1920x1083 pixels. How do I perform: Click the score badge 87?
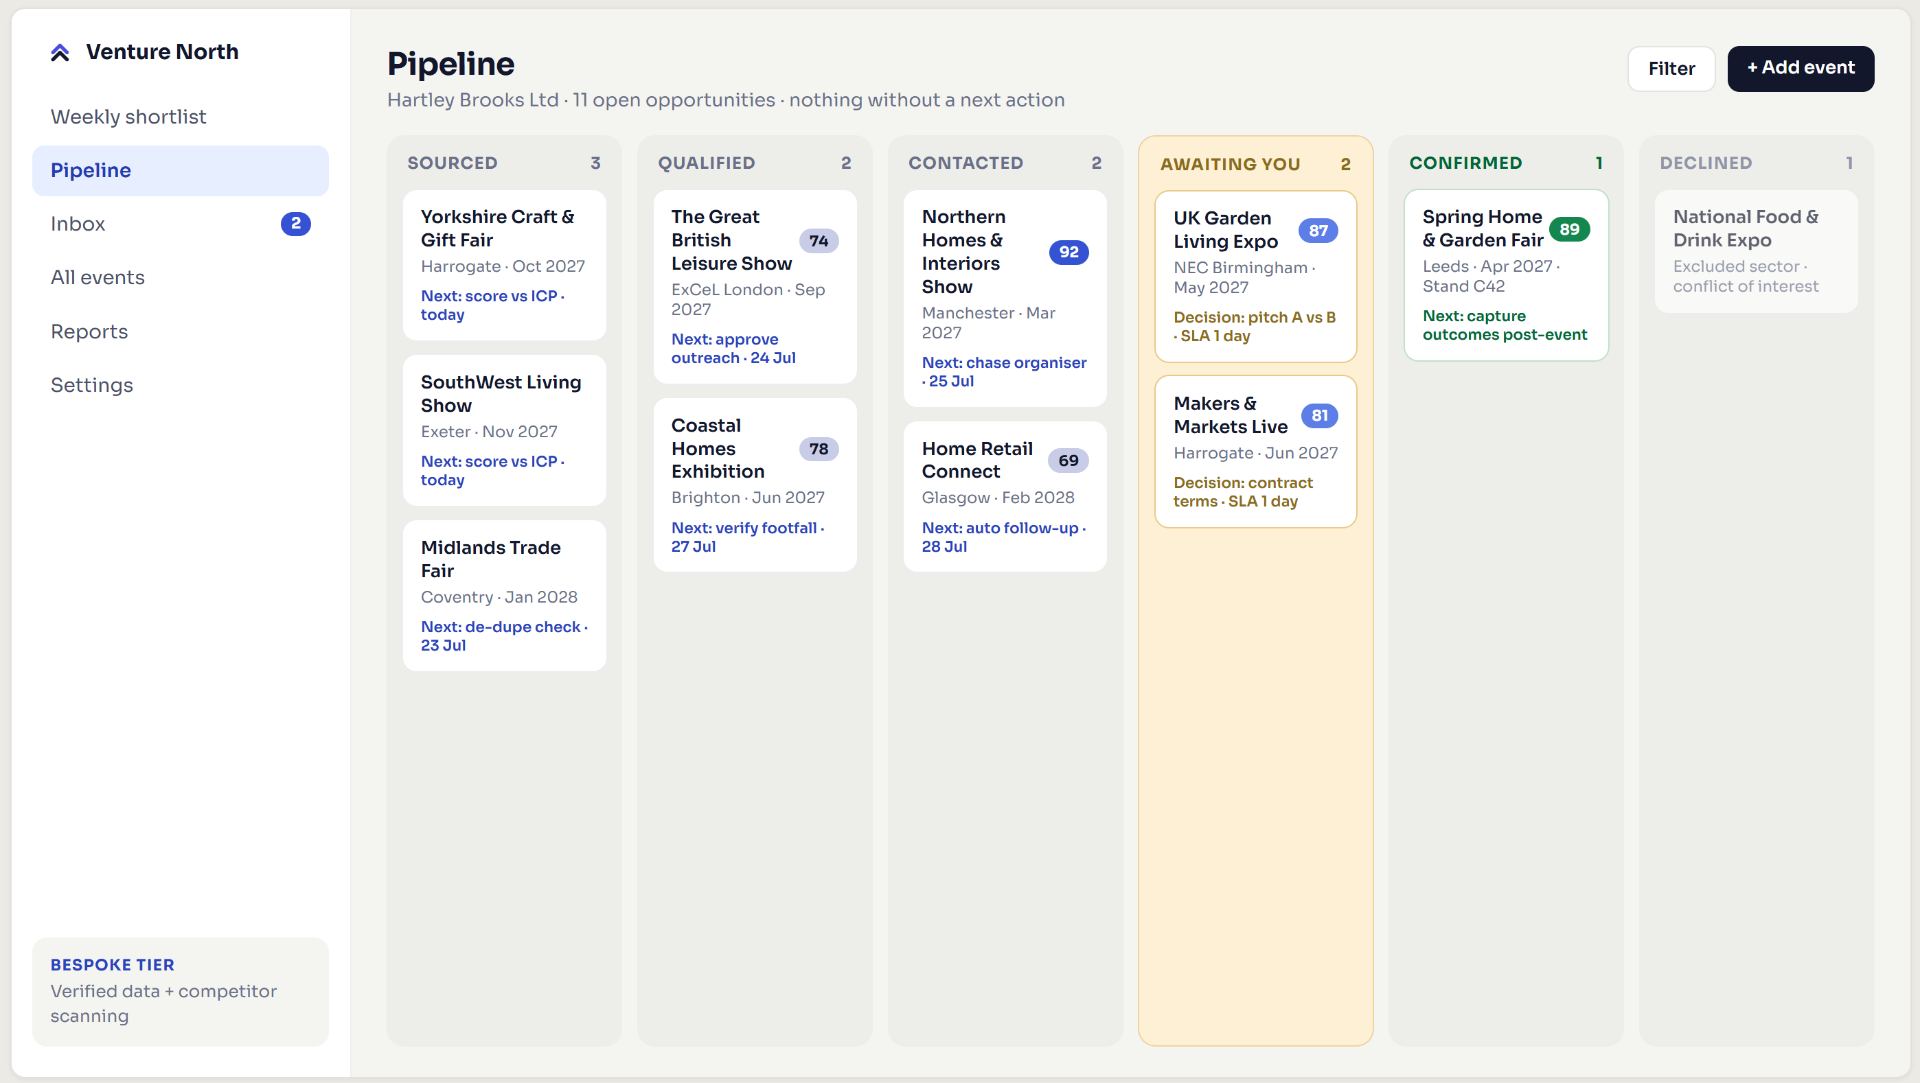tap(1318, 231)
